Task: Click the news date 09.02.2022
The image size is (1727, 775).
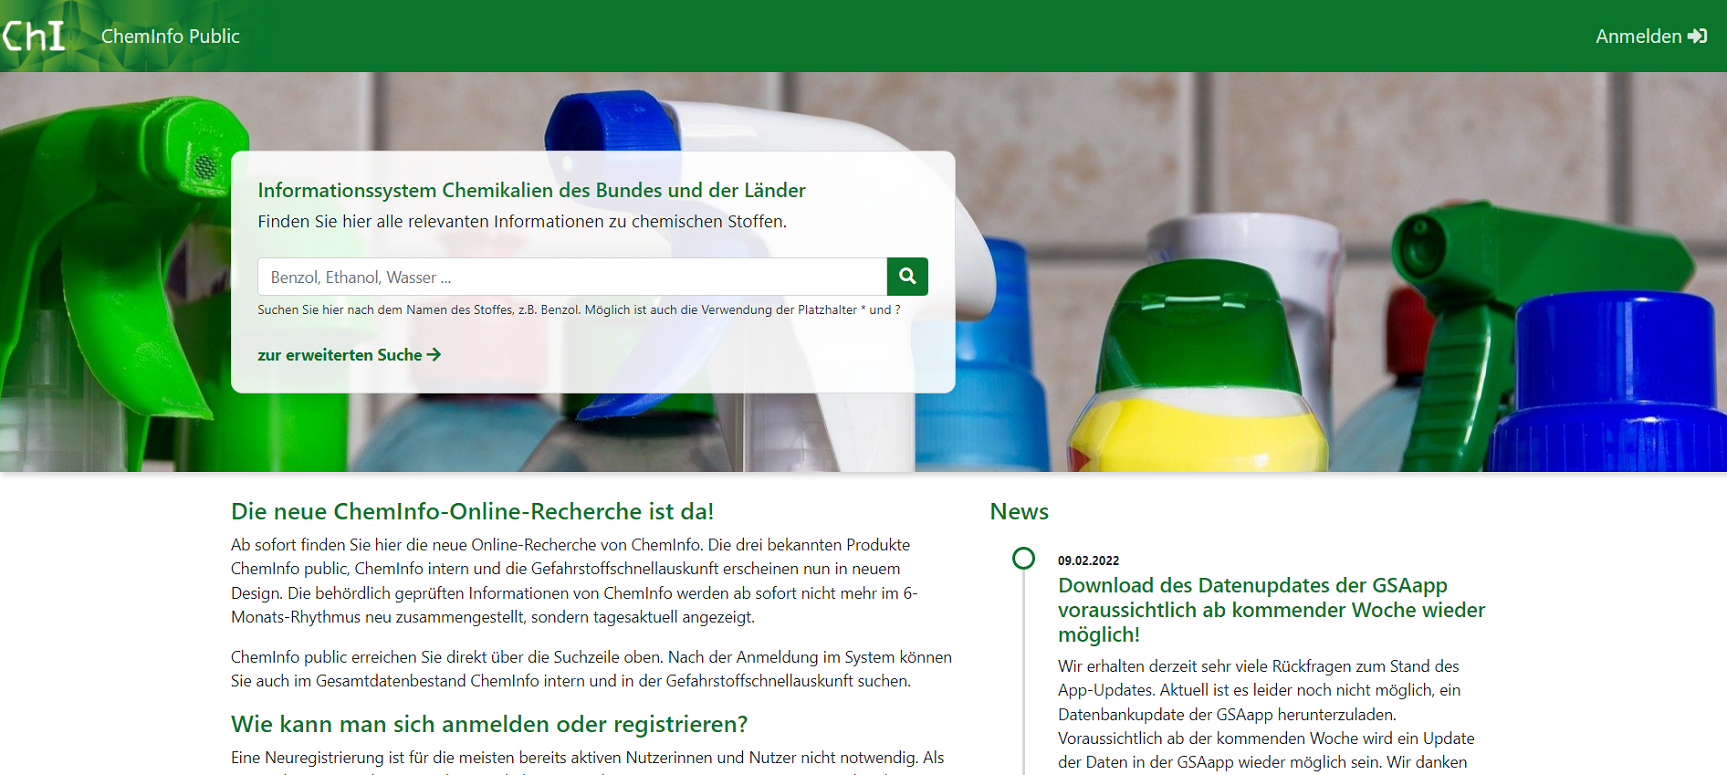Action: point(1088,561)
